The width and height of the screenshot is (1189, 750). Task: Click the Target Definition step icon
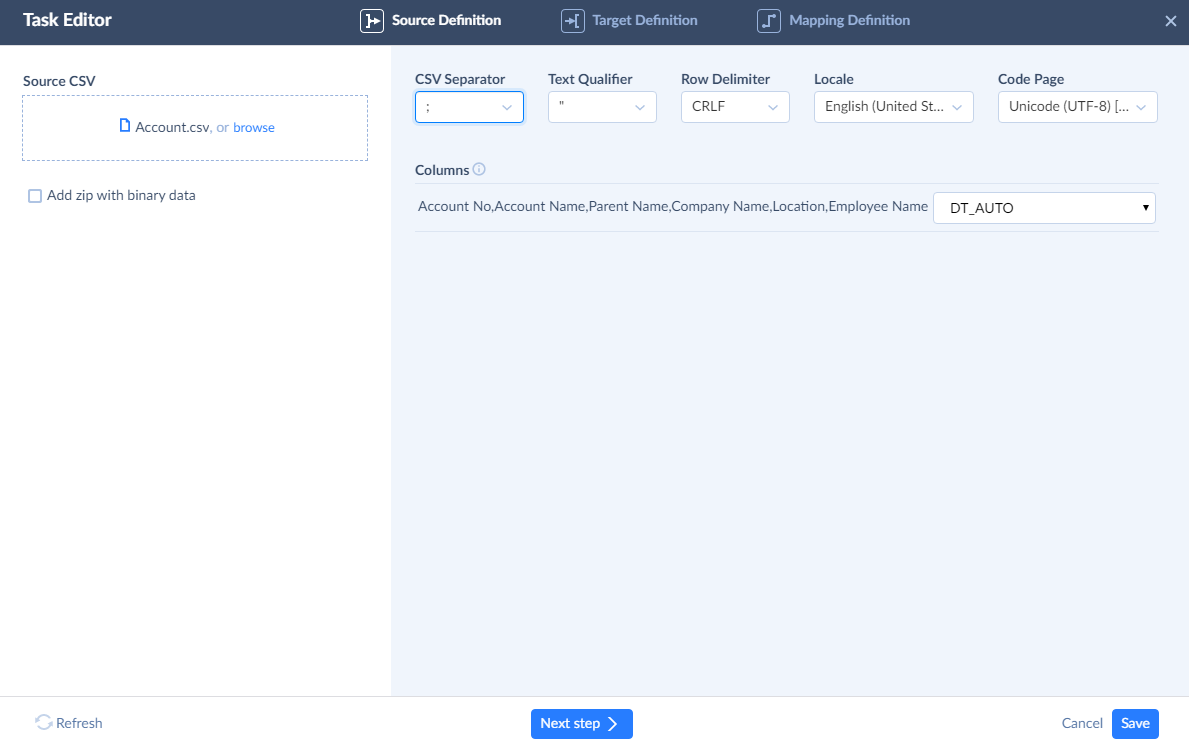[x=573, y=20]
